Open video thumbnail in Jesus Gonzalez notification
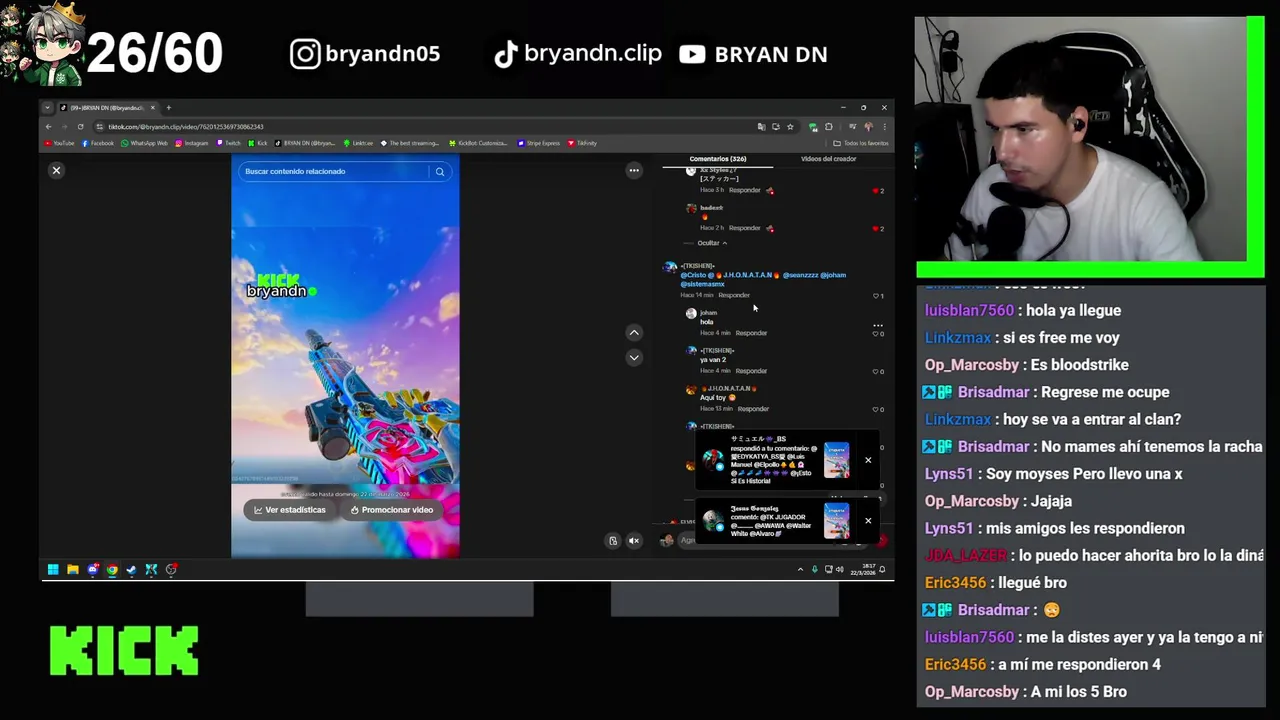Viewport: 1280px width, 720px height. pyautogui.click(x=836, y=521)
